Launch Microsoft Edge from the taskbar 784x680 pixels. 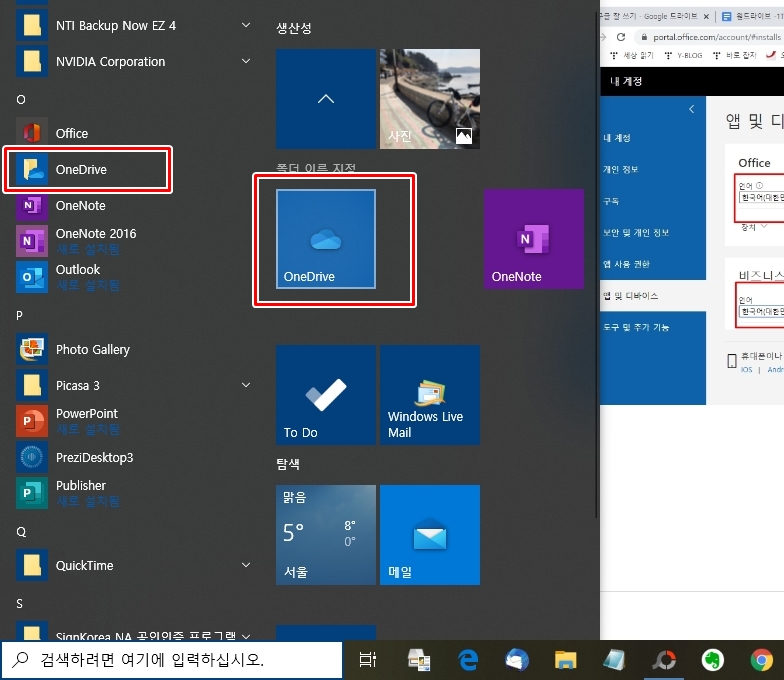[x=468, y=660]
